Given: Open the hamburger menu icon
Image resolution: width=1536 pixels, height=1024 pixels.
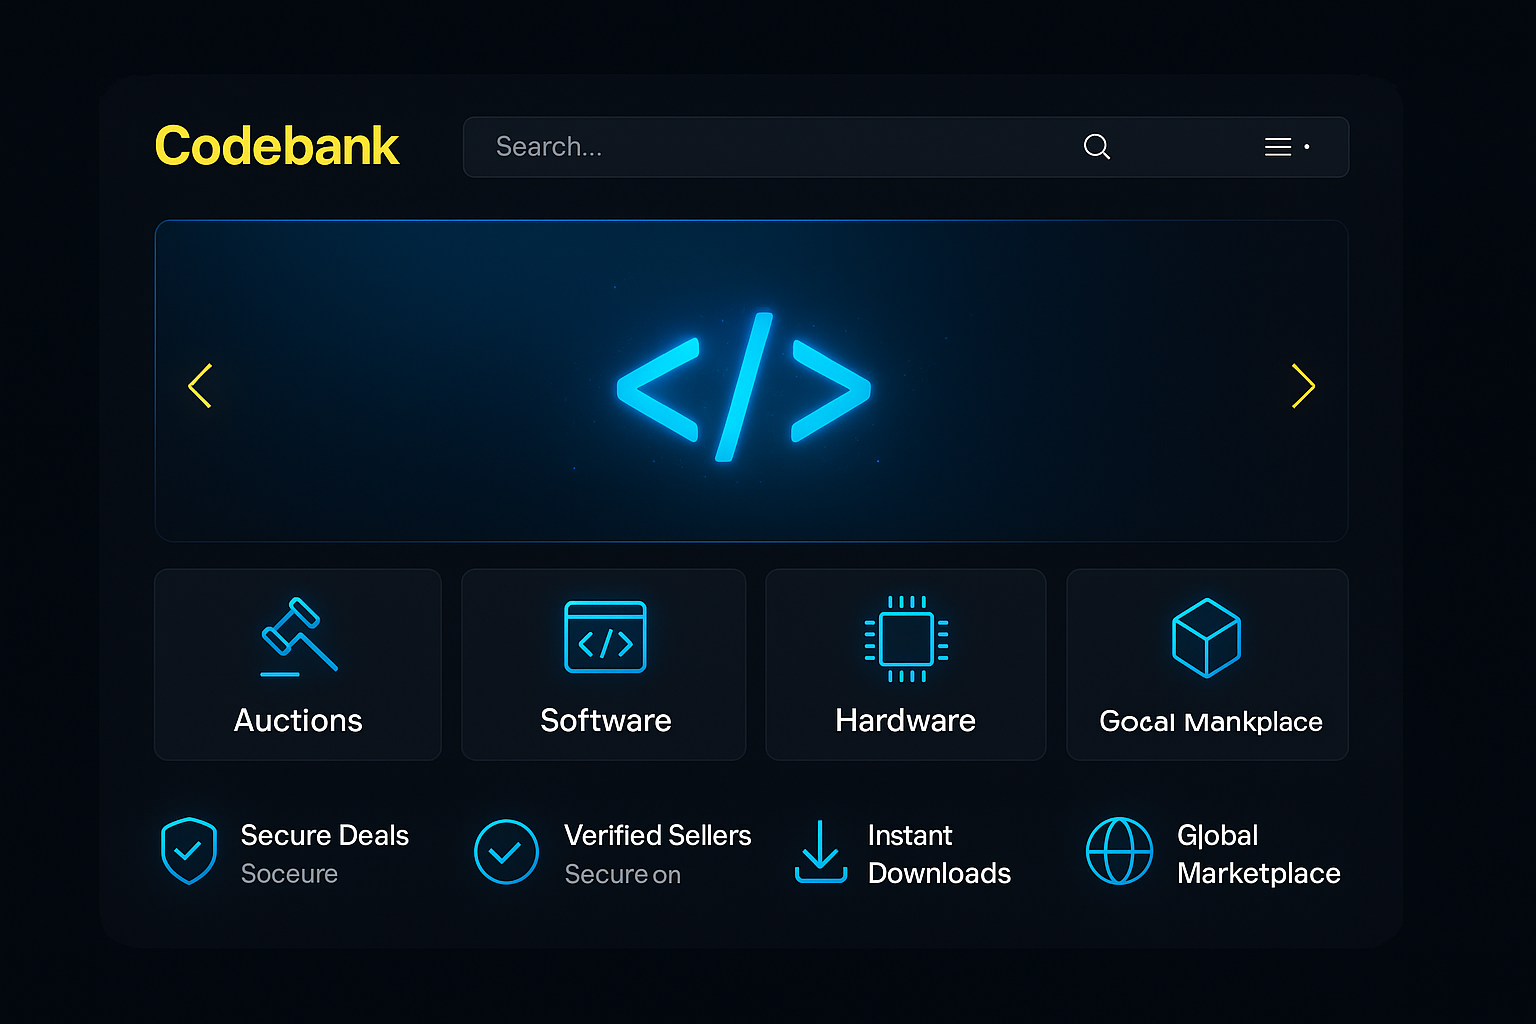Looking at the screenshot, I should (x=1278, y=147).
